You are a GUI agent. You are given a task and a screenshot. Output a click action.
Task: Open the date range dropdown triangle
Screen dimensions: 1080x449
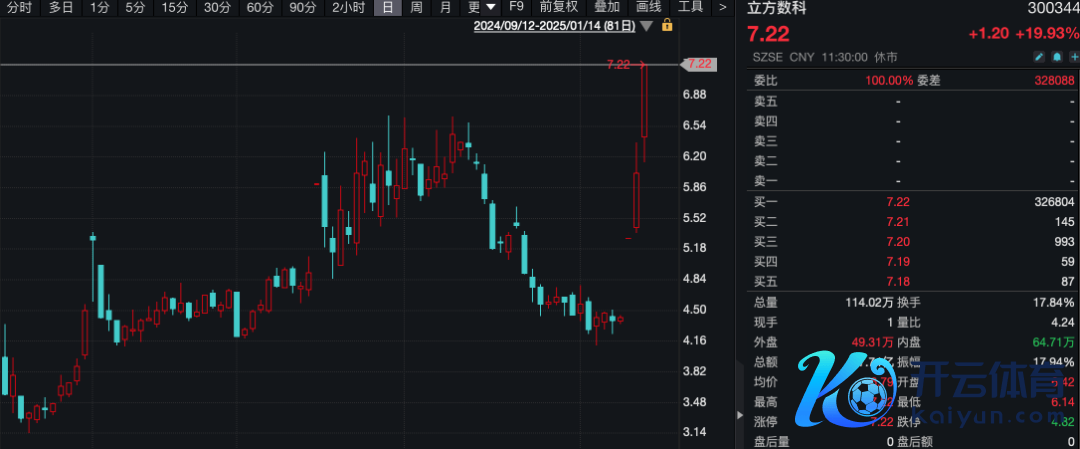[646, 26]
